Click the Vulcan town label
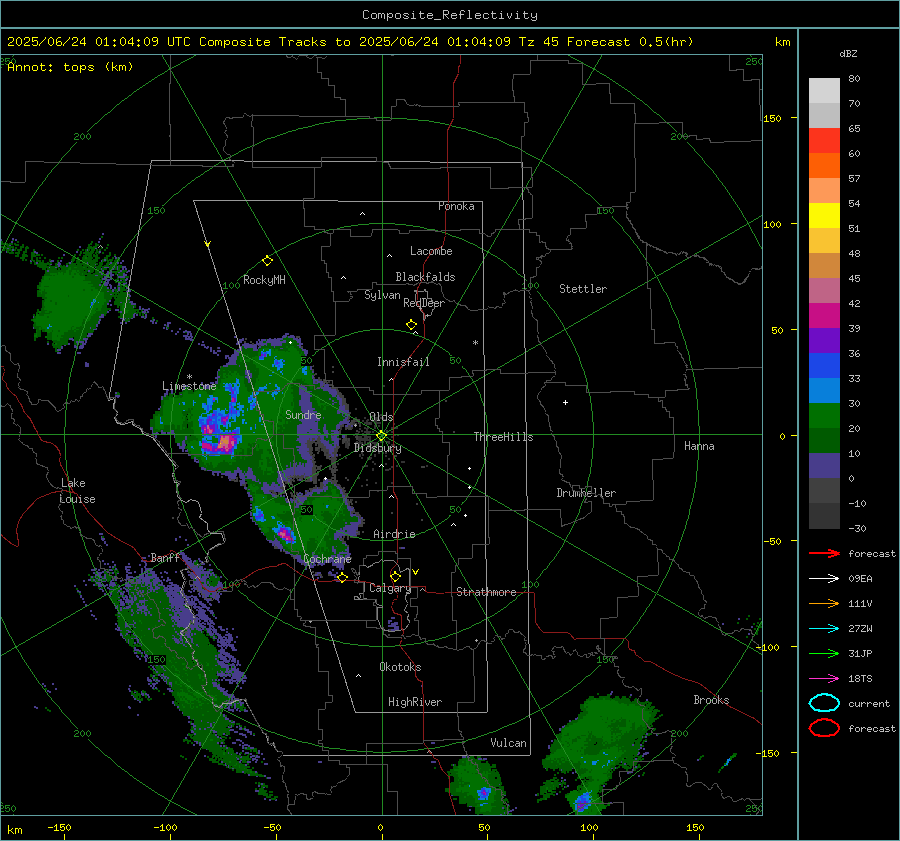Screen dimensions: 900x841 point(508,743)
